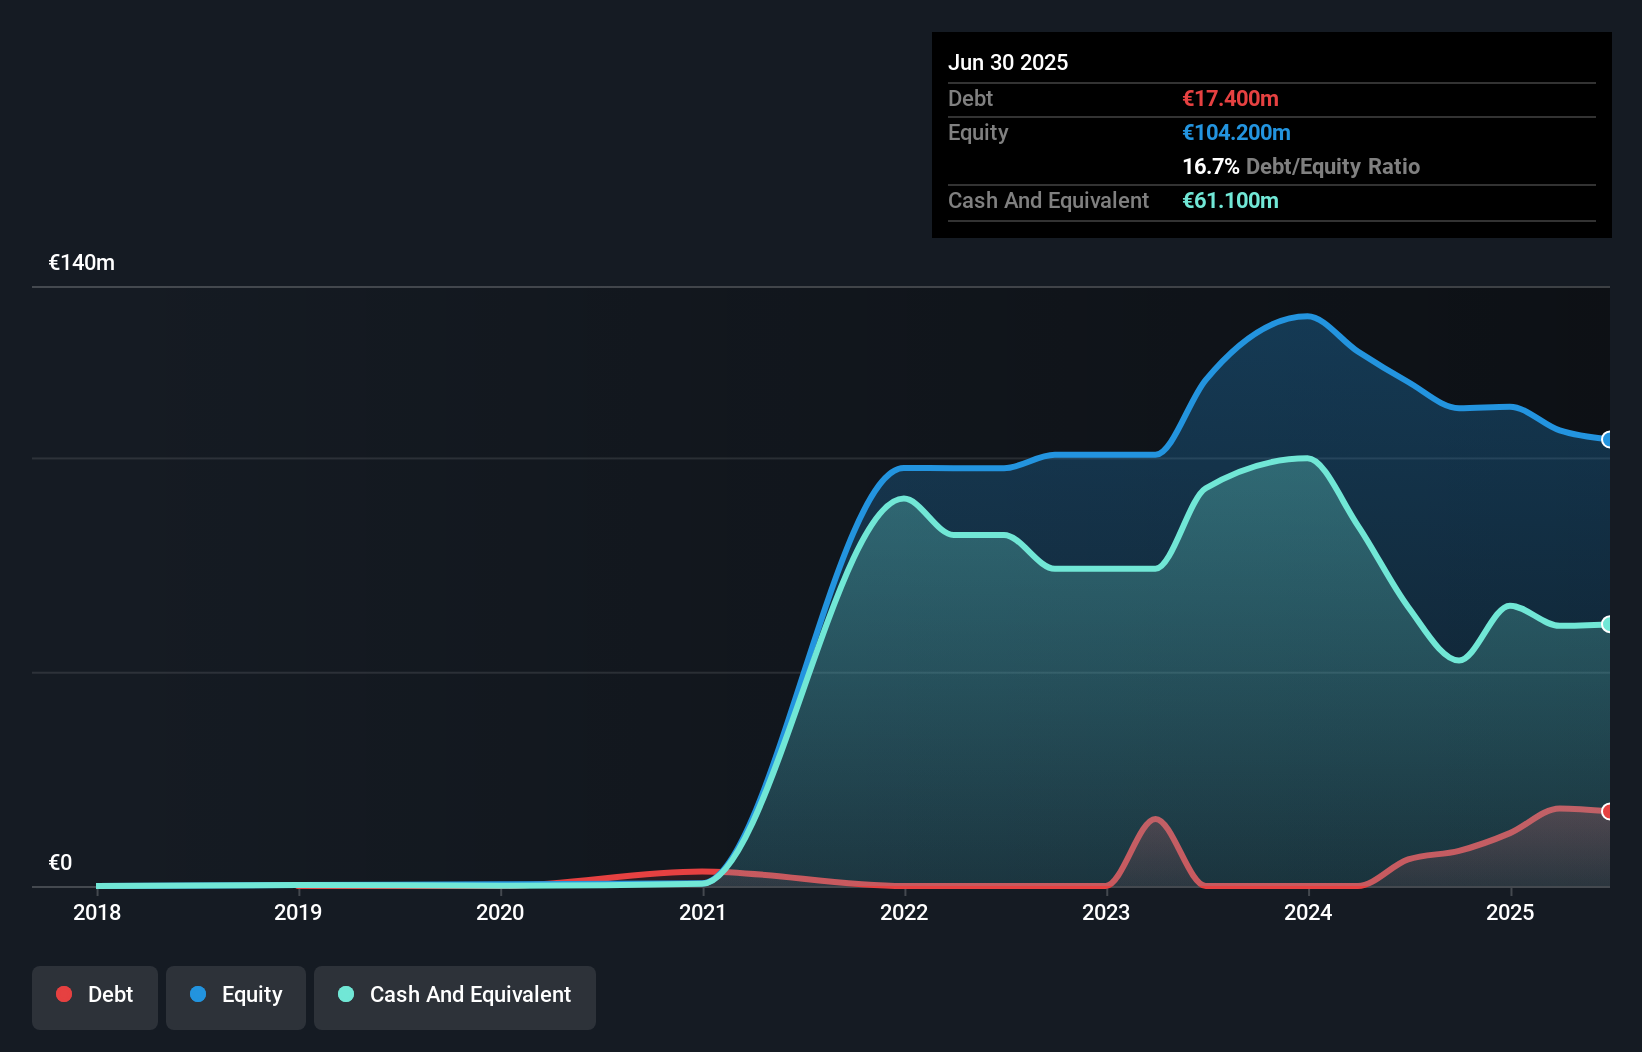Click the blue Equity legend dot
Screen dimensions: 1642x1052
198,994
